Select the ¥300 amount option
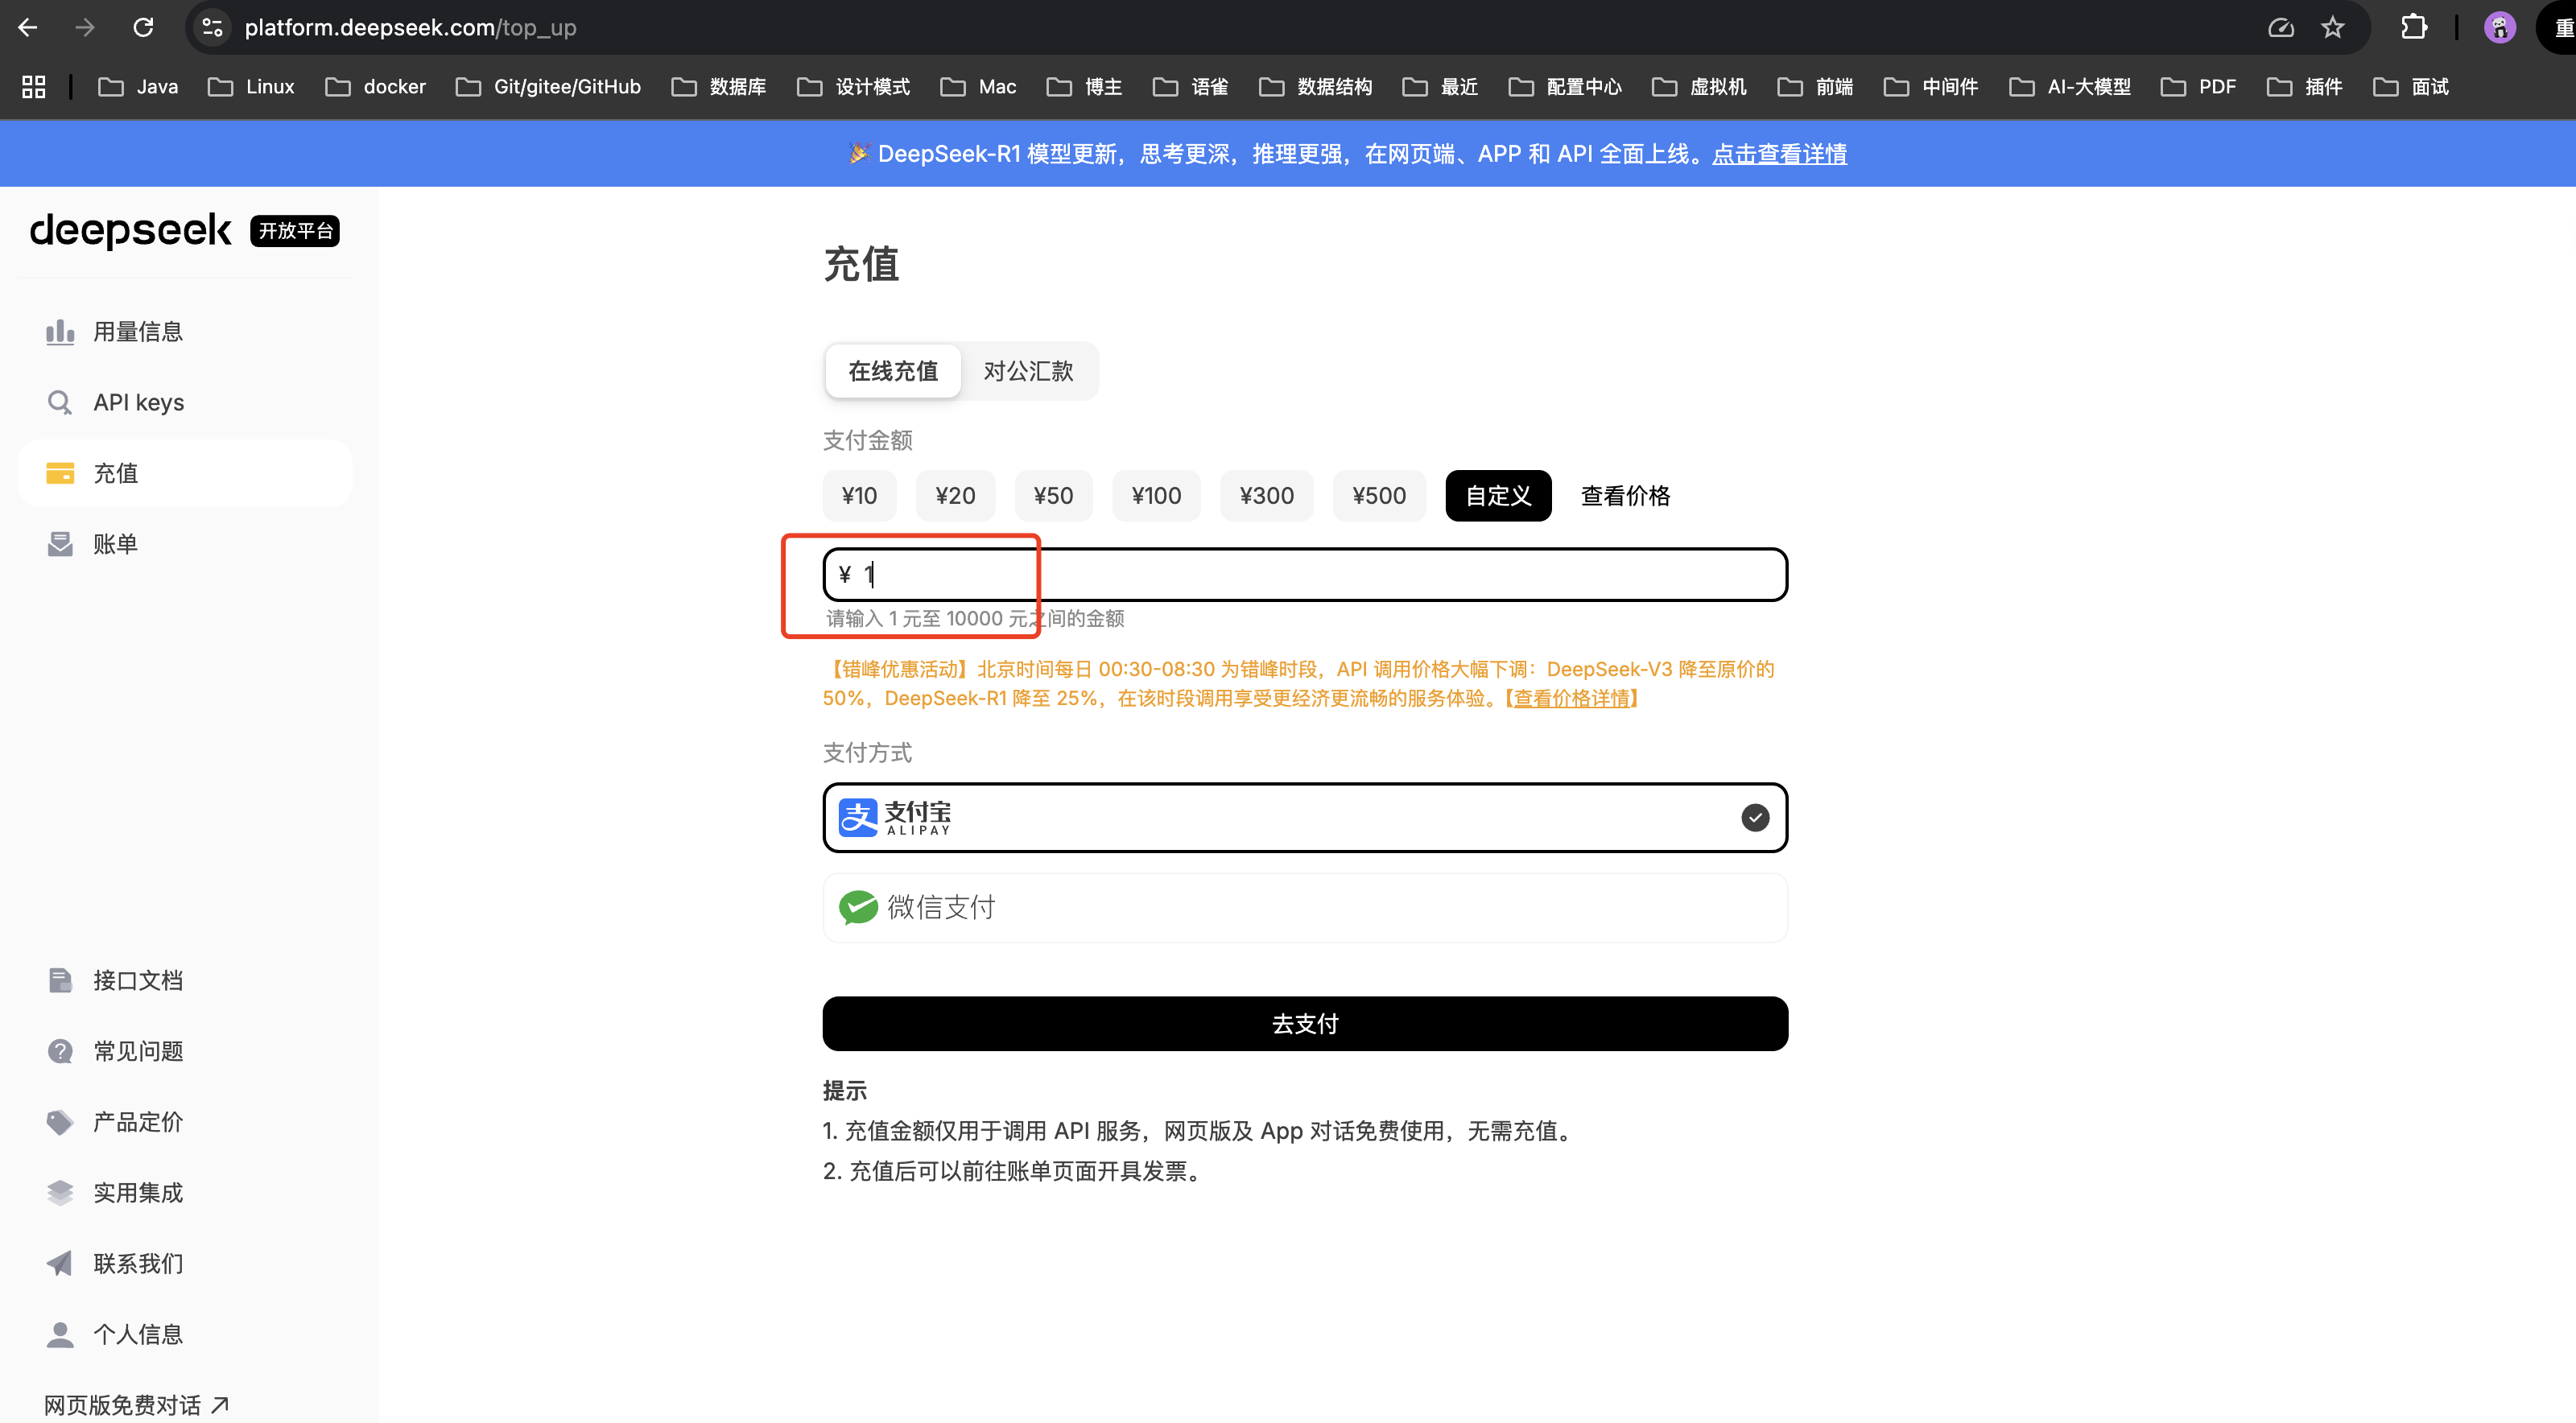Image resolution: width=2576 pixels, height=1423 pixels. [x=1266, y=495]
